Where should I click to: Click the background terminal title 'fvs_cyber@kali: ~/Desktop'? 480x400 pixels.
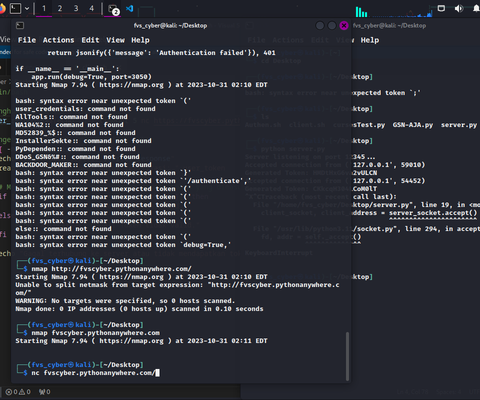click(x=389, y=26)
